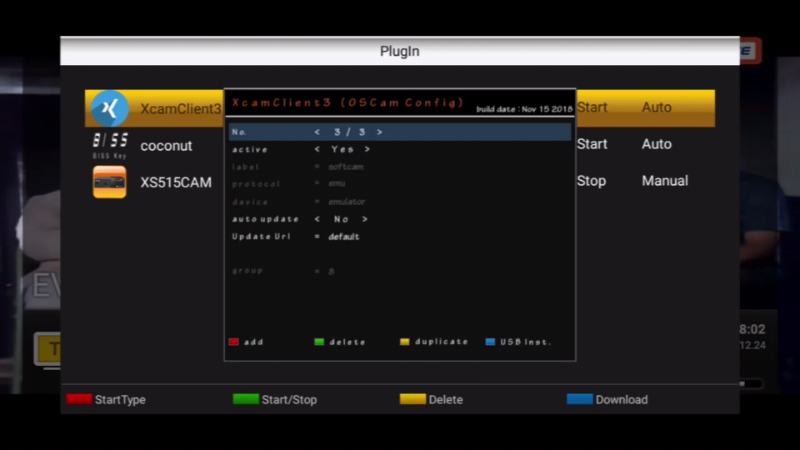Click the 3 / 3 reader counter
The height and width of the screenshot is (450, 800).
coord(349,132)
